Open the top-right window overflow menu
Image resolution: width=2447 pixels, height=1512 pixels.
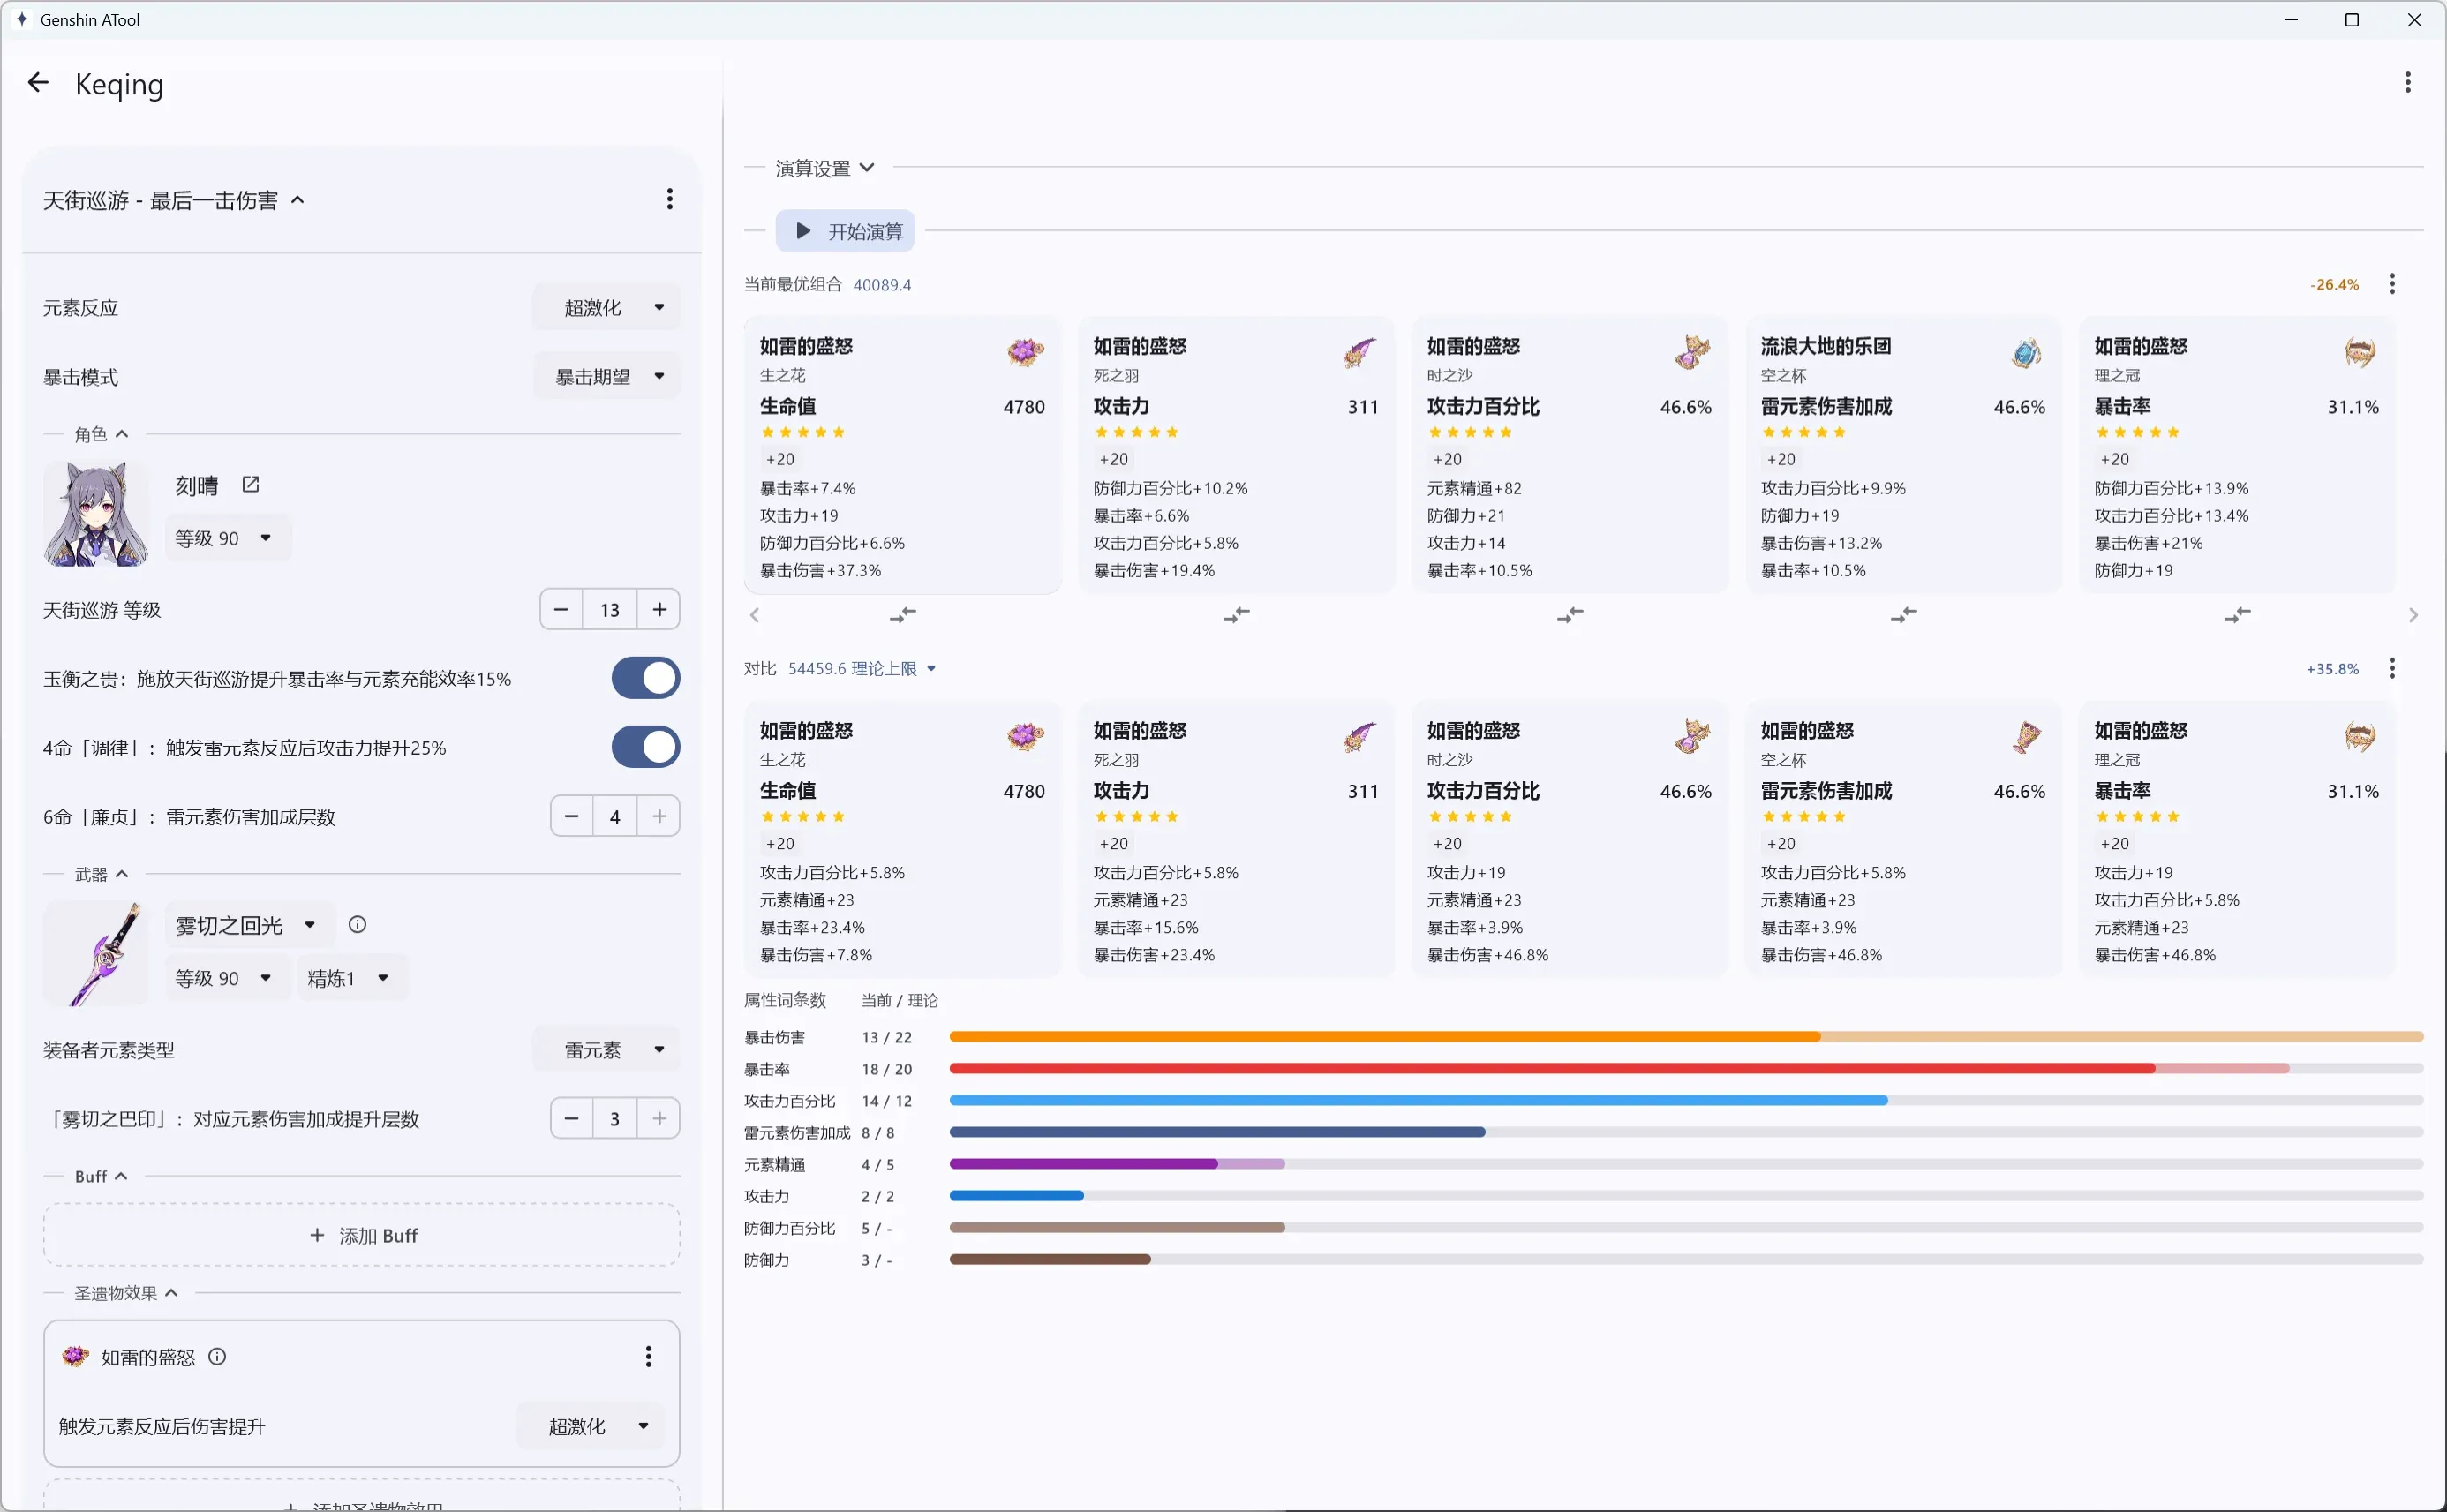pyautogui.click(x=2407, y=83)
